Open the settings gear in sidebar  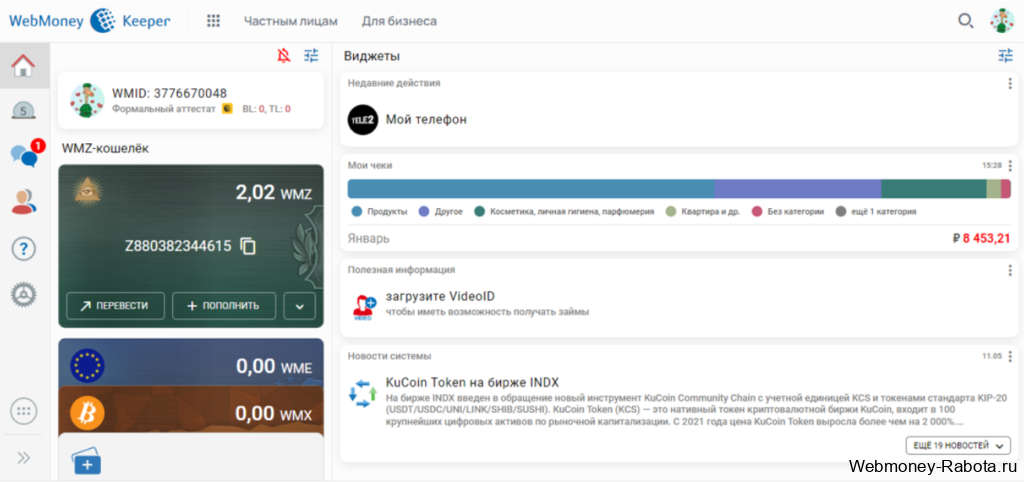click(24, 295)
